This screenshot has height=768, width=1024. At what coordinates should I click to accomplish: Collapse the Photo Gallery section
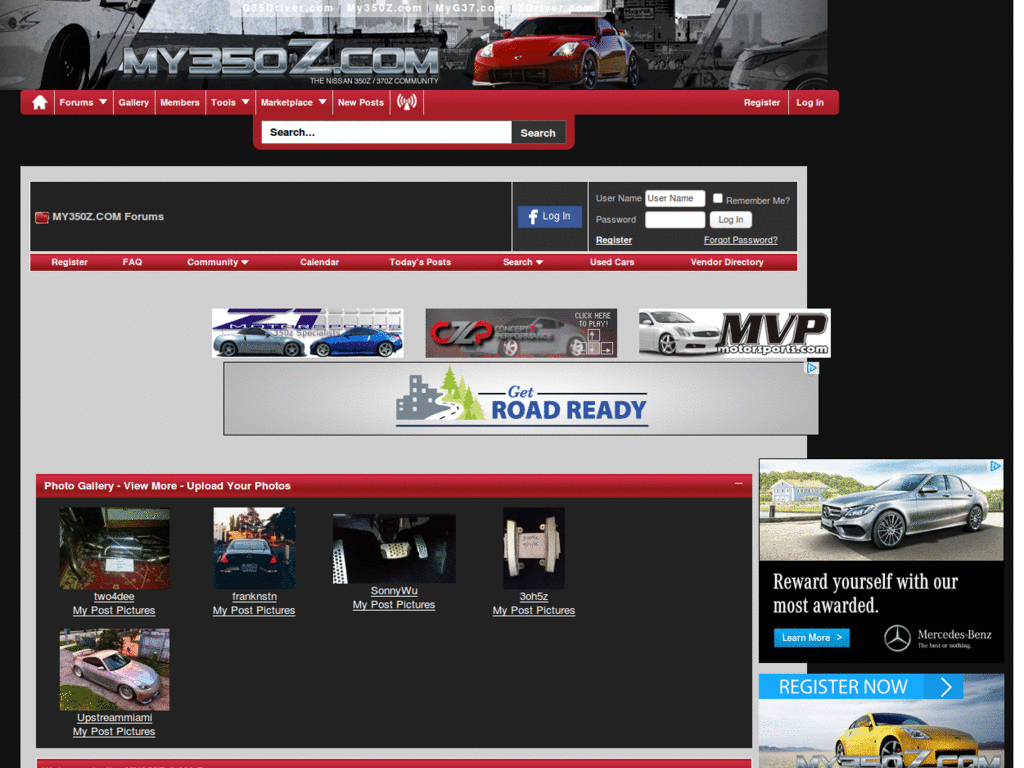coord(737,486)
